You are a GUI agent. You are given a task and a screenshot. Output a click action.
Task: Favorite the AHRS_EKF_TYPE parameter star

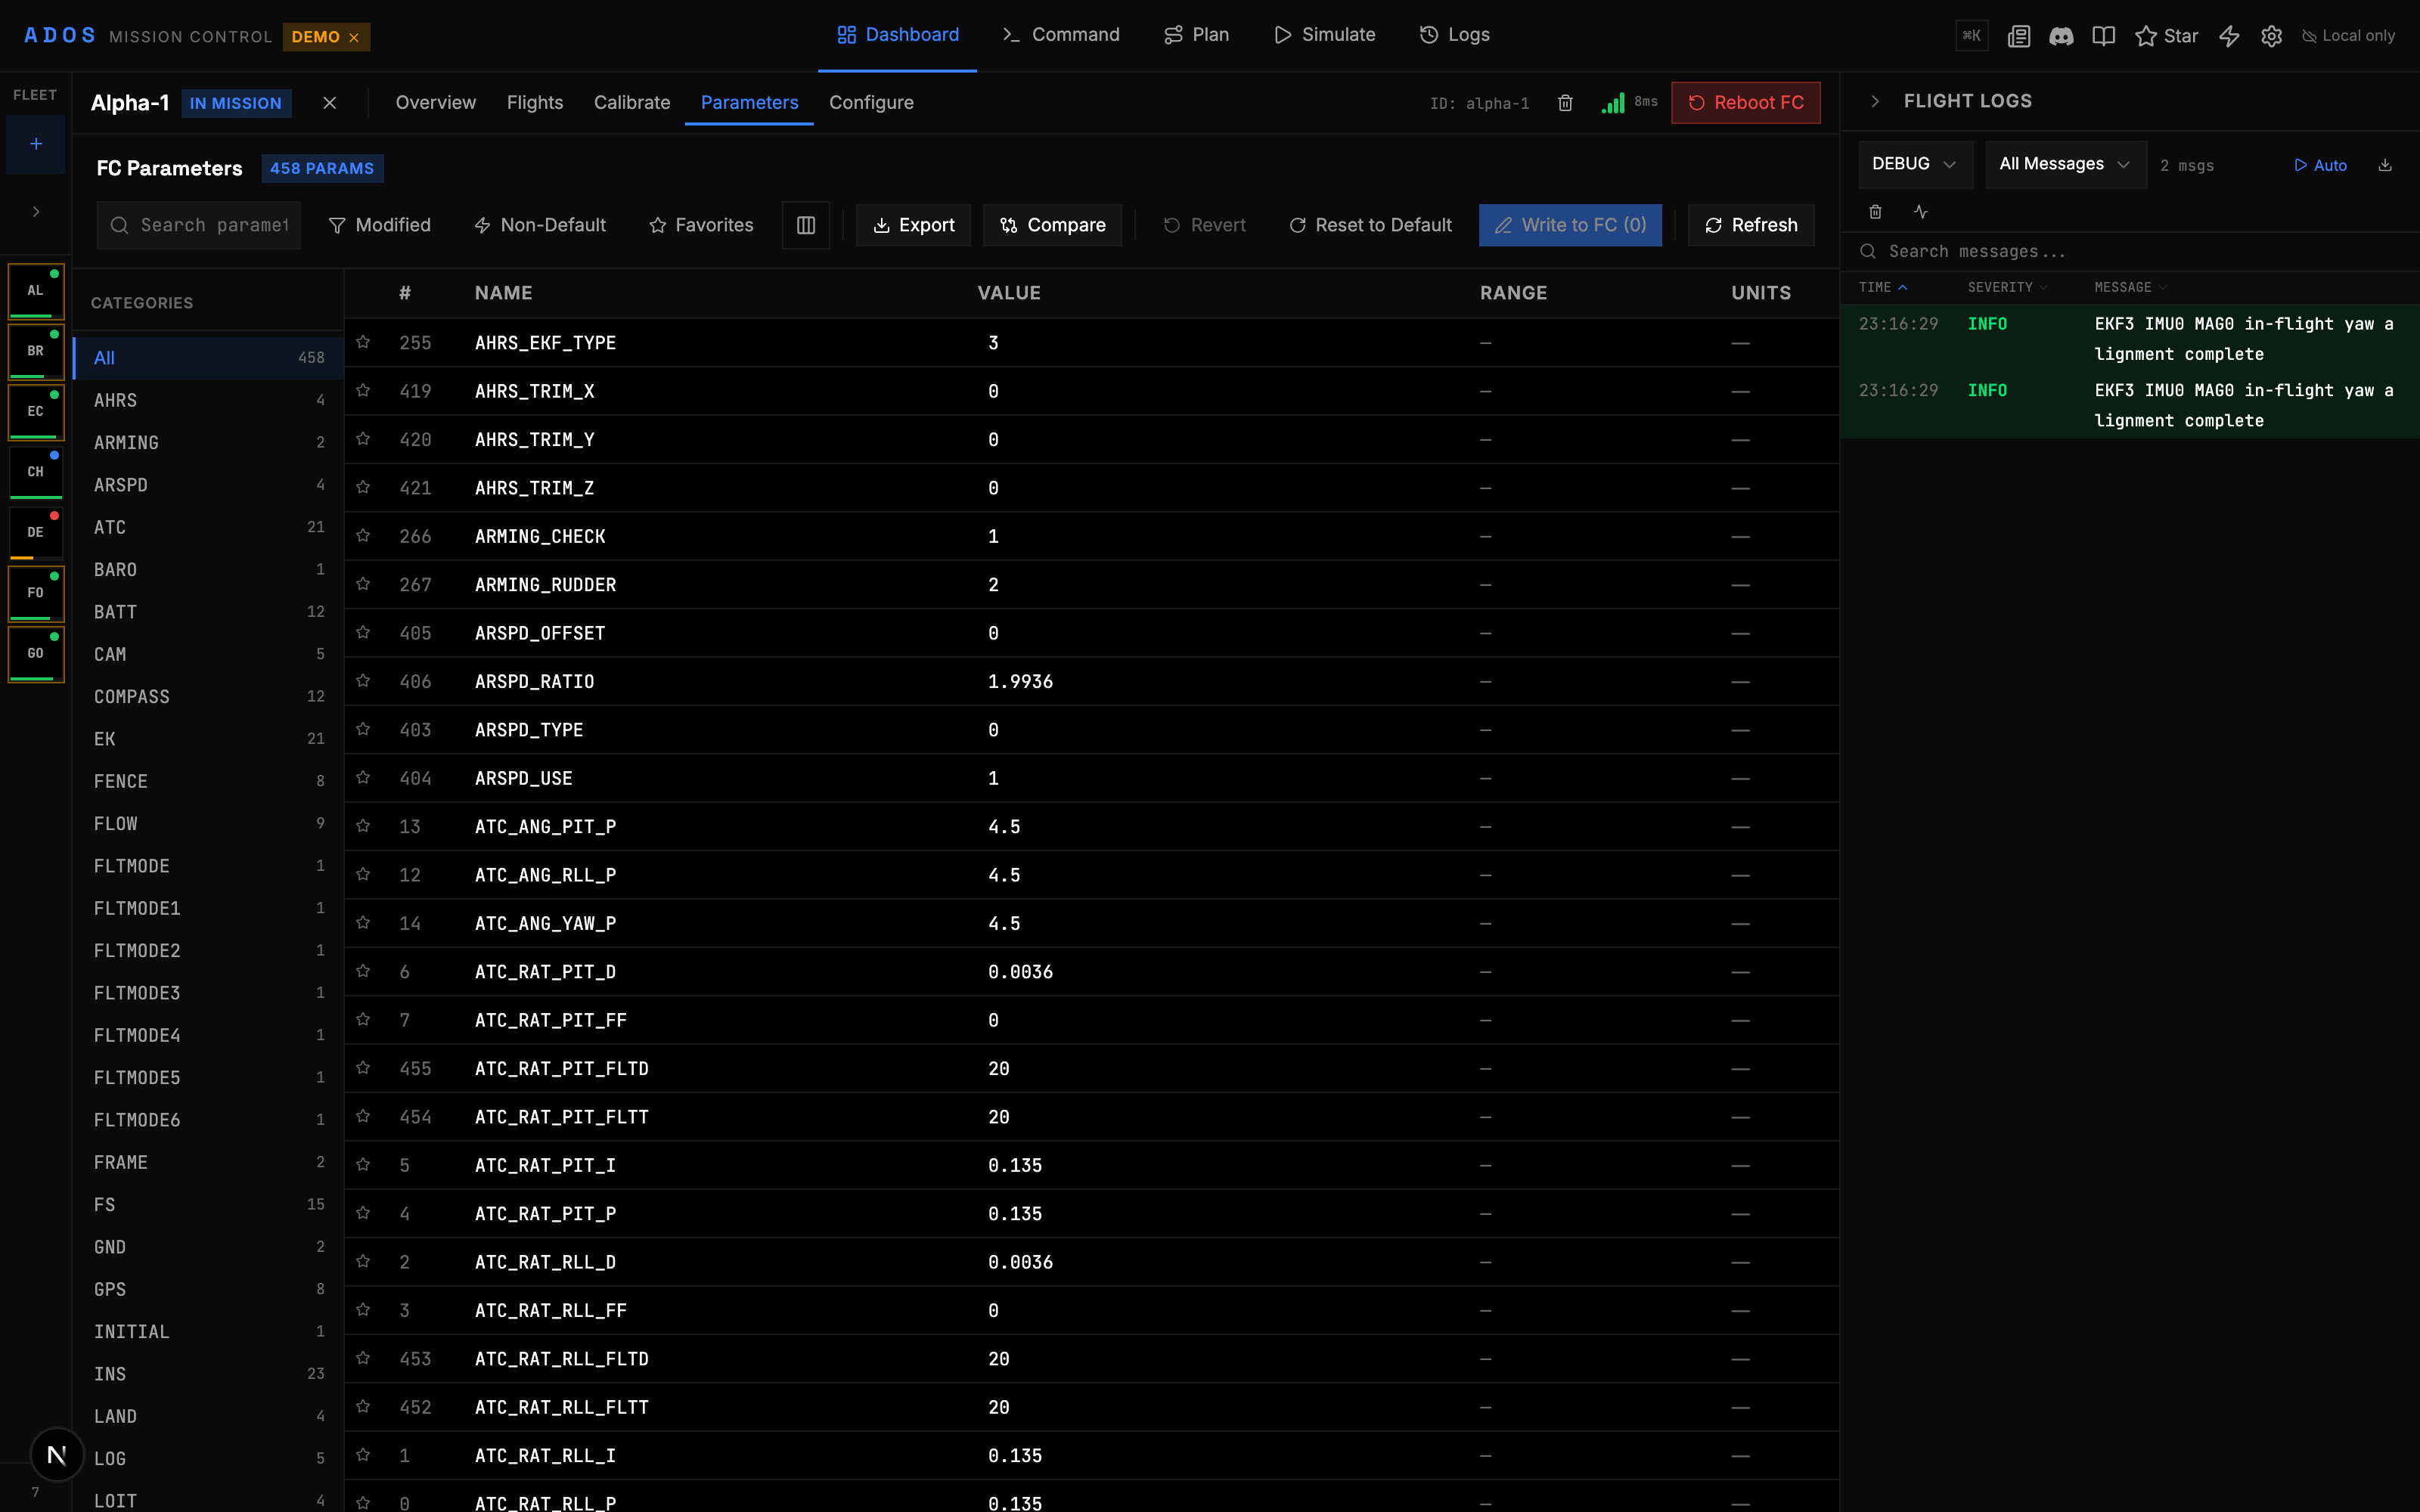point(363,342)
